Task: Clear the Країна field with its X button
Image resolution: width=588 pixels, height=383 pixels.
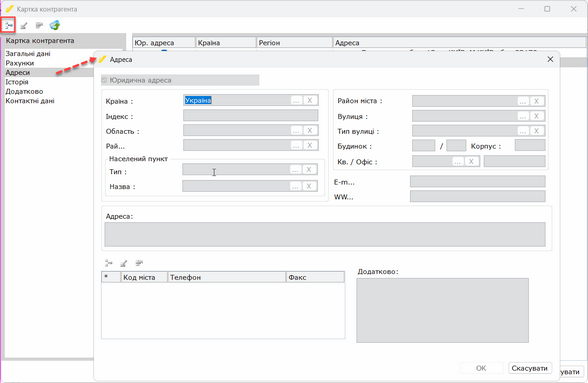Action: click(310, 100)
